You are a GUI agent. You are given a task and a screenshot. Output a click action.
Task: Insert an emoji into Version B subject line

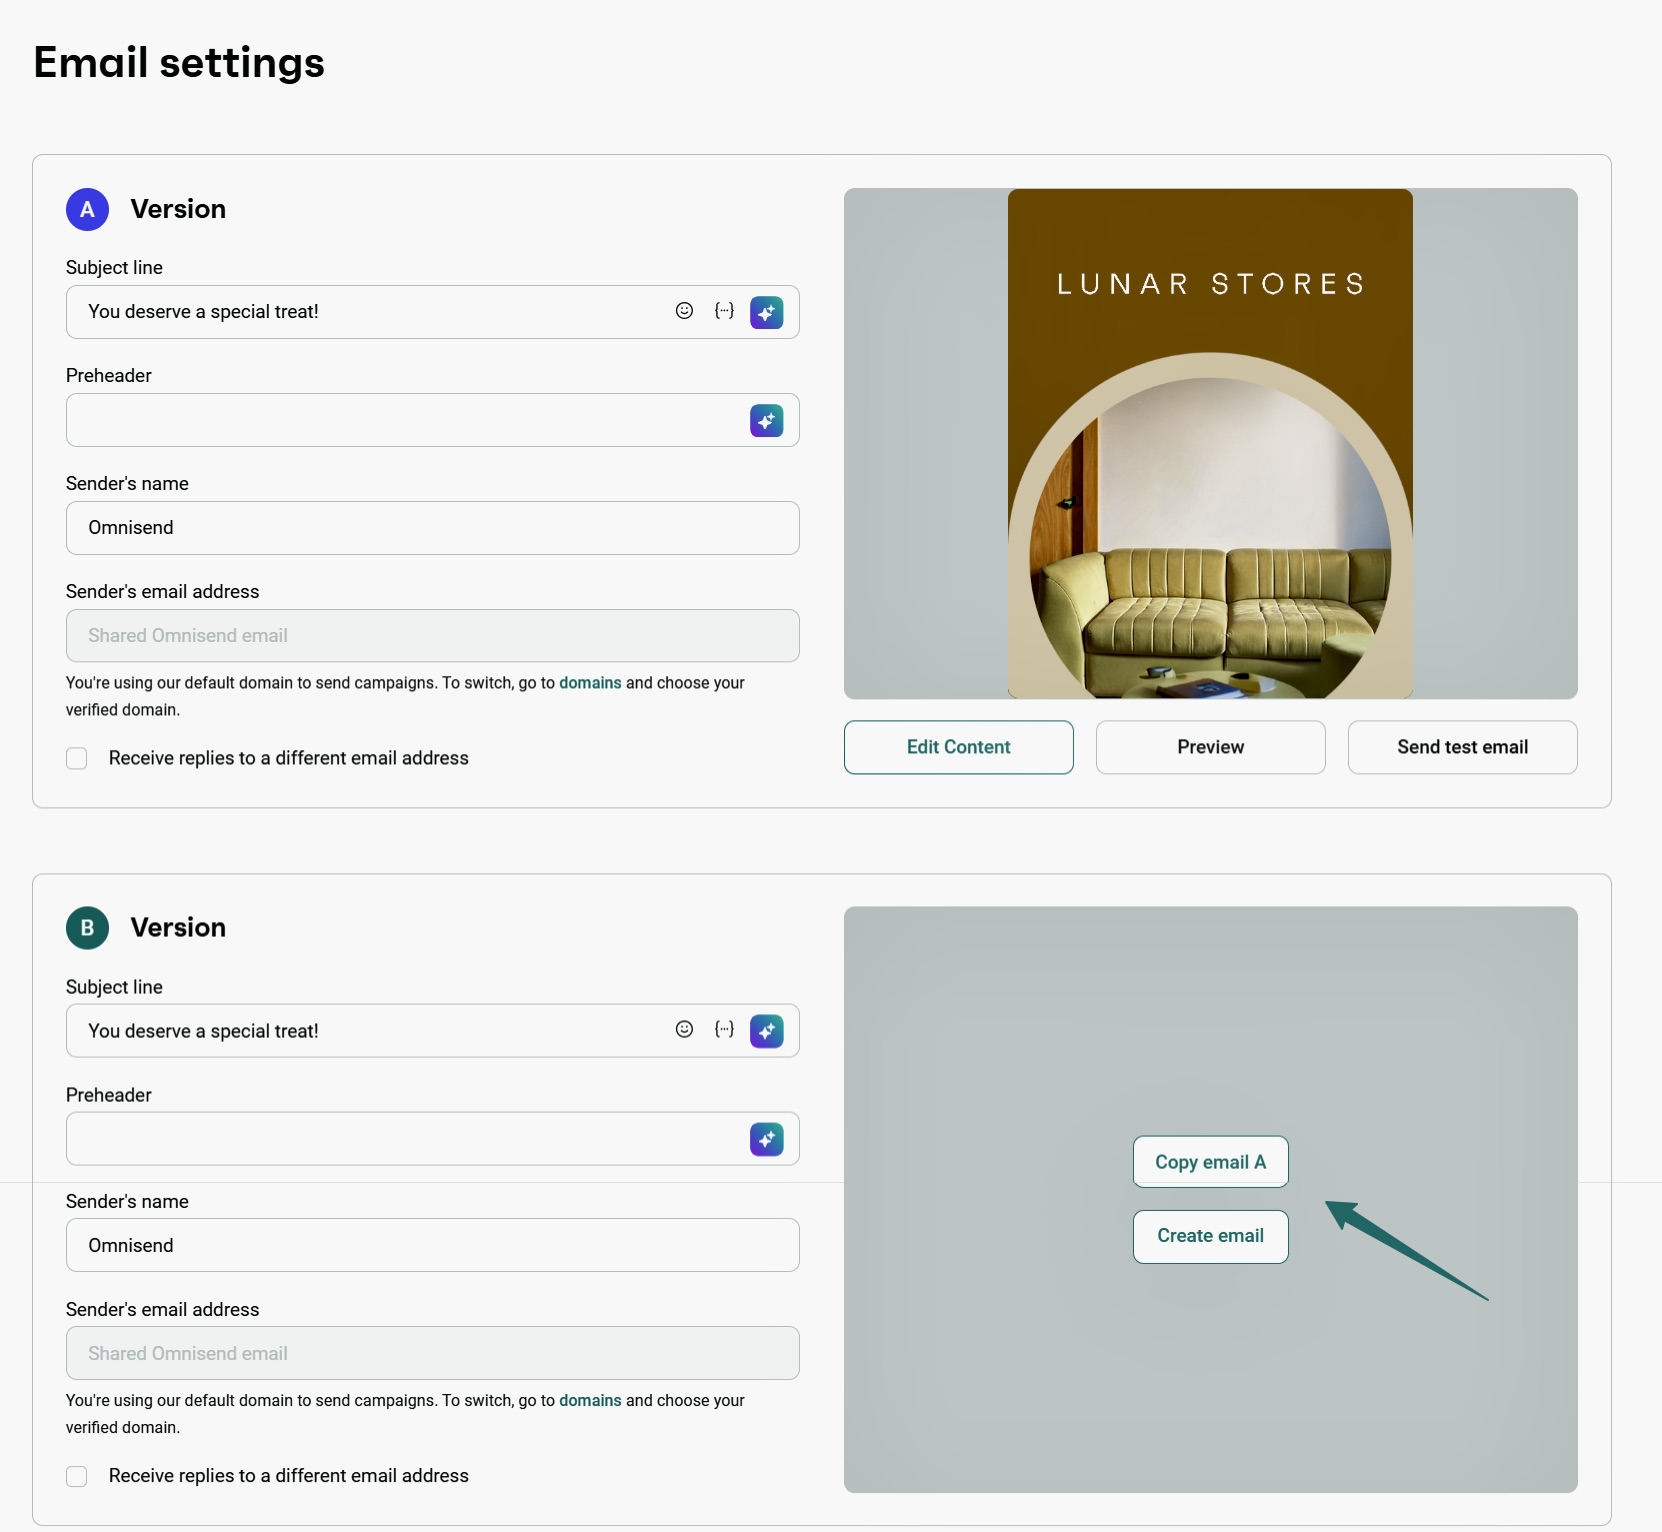(685, 1030)
